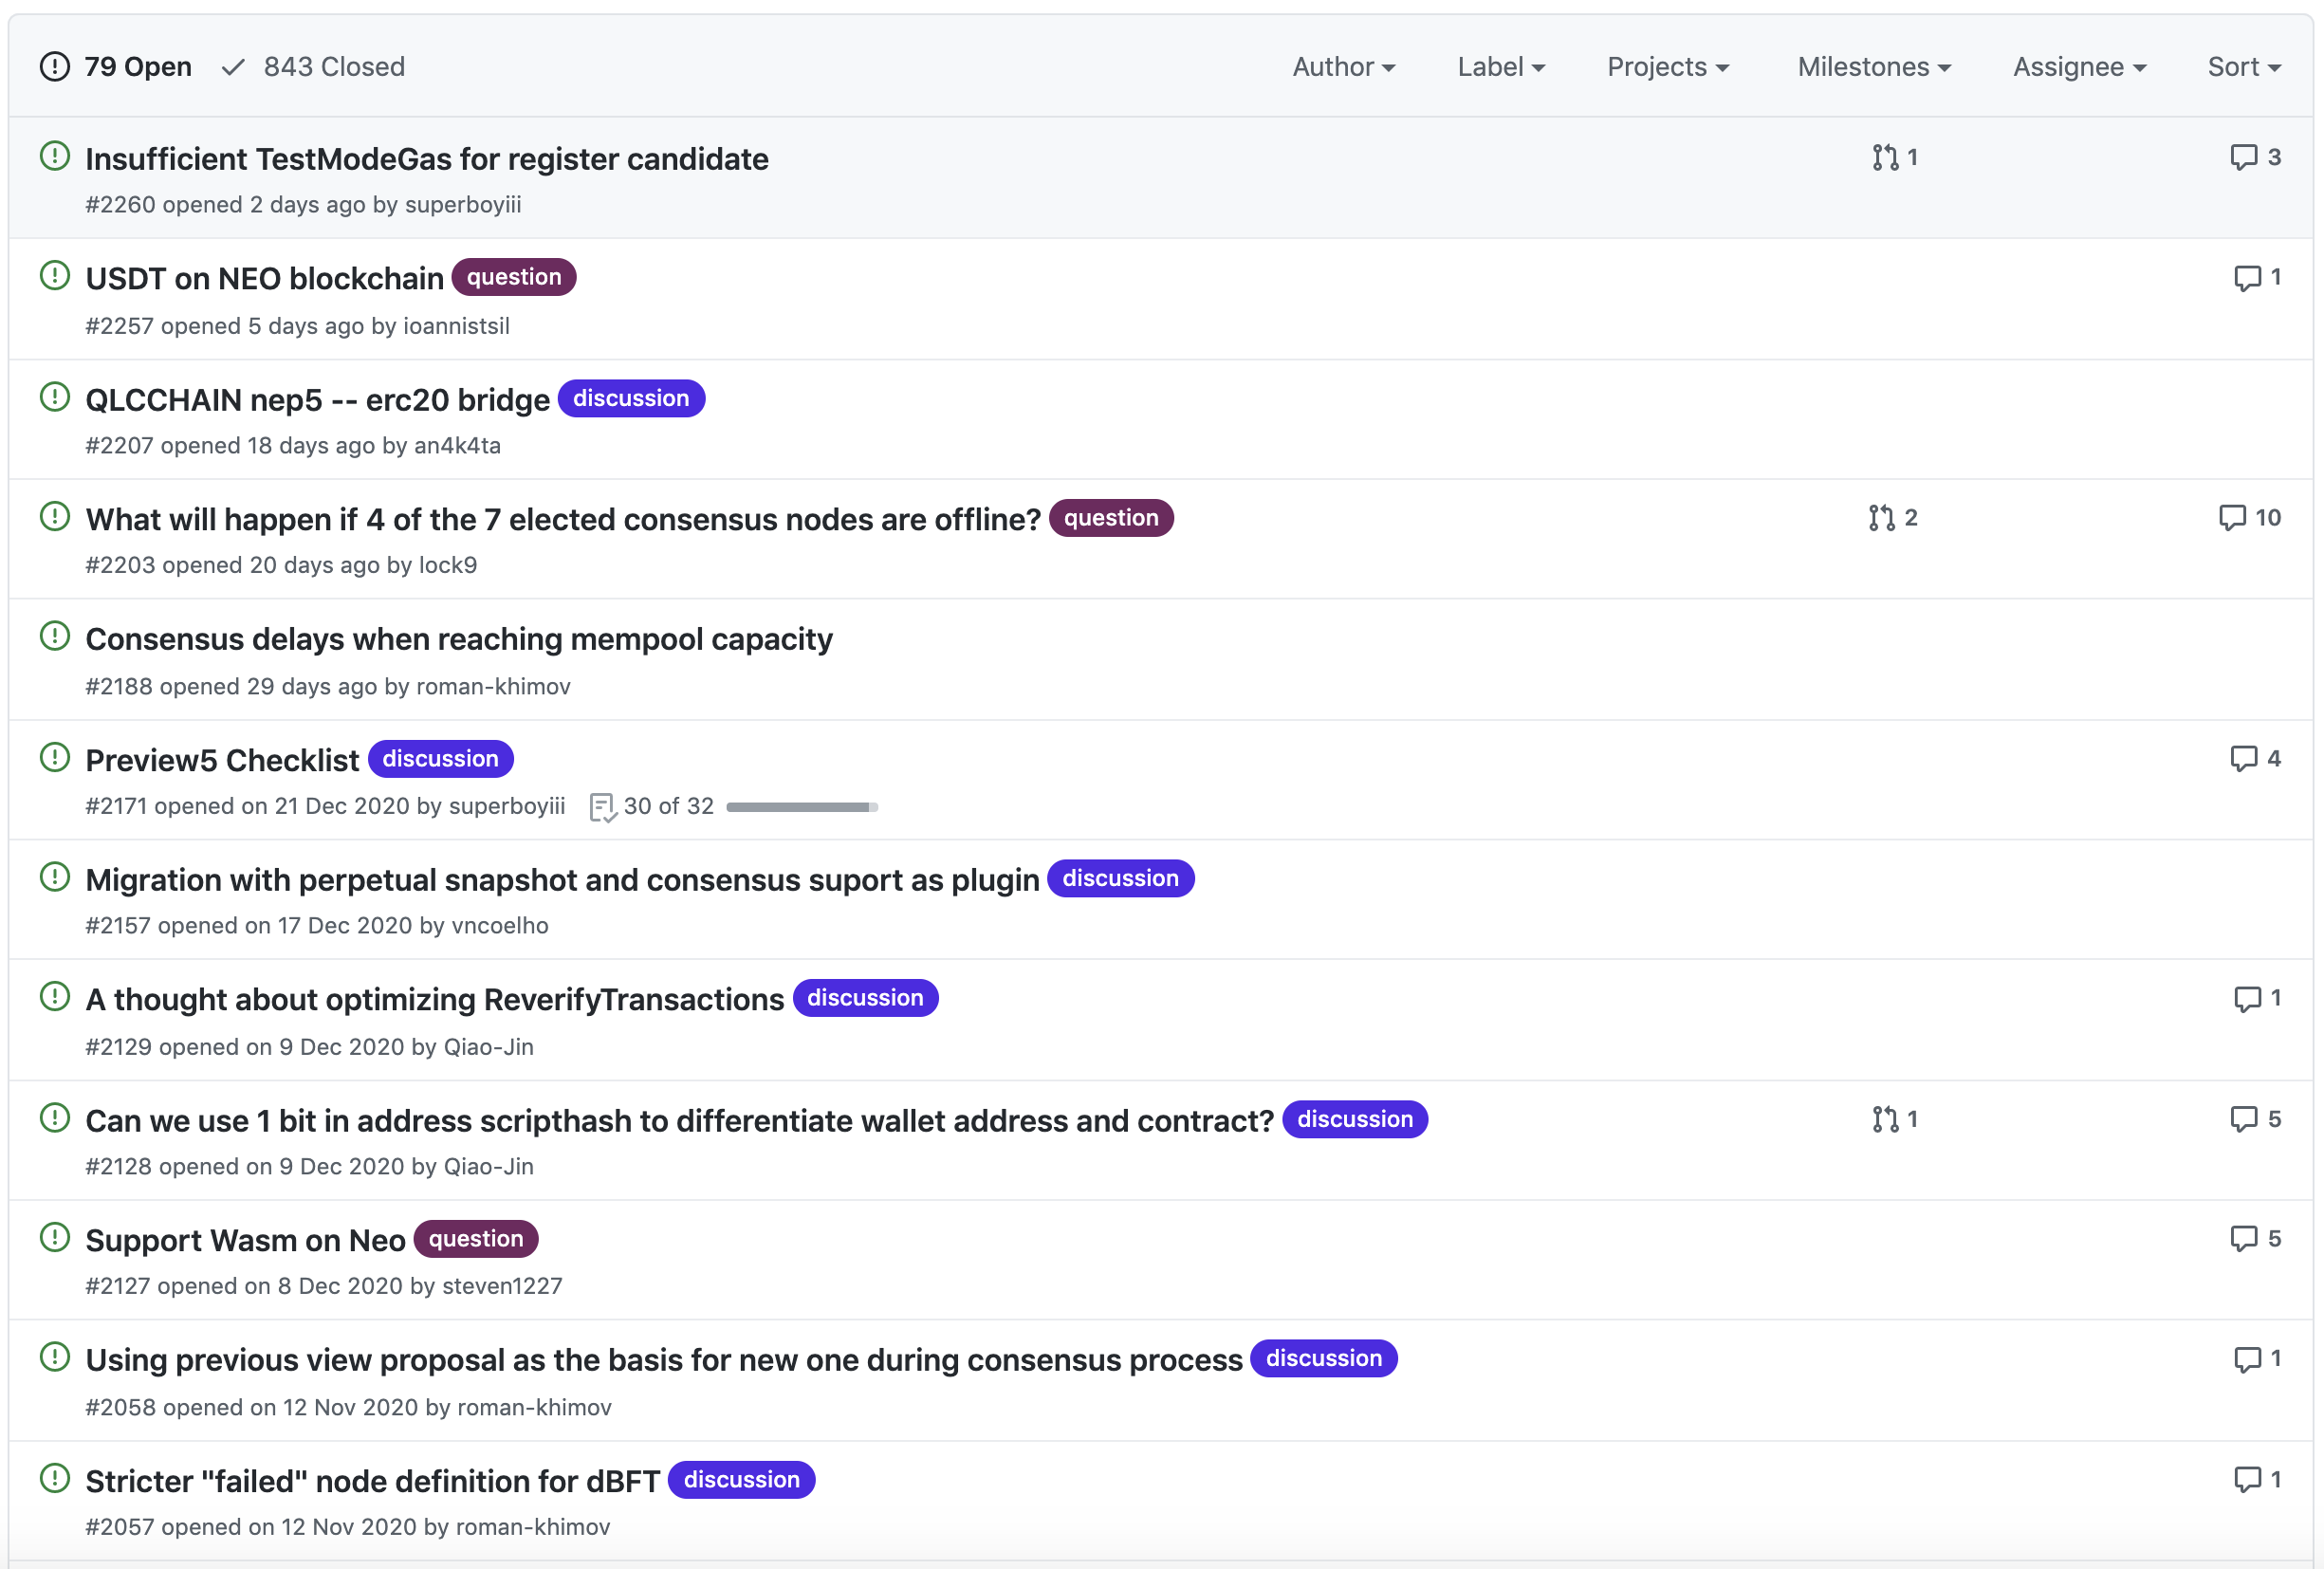The height and width of the screenshot is (1569, 2324).
Task: Click pull request icon on issue #2203
Action: pos(1881,518)
